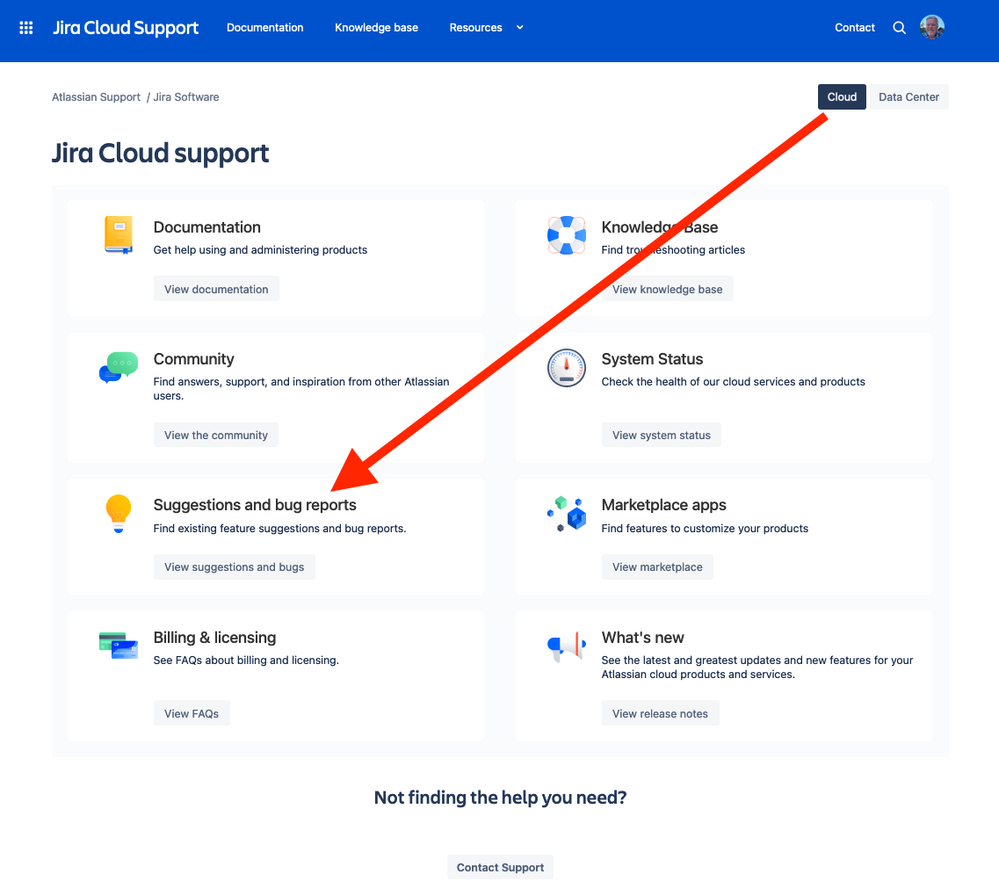Click the Billing & licensing heading

point(215,637)
